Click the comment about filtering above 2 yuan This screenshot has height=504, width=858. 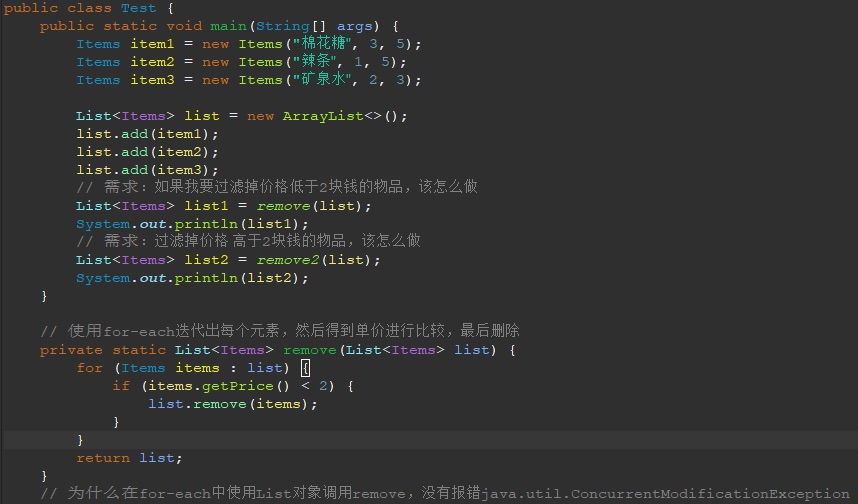248,241
